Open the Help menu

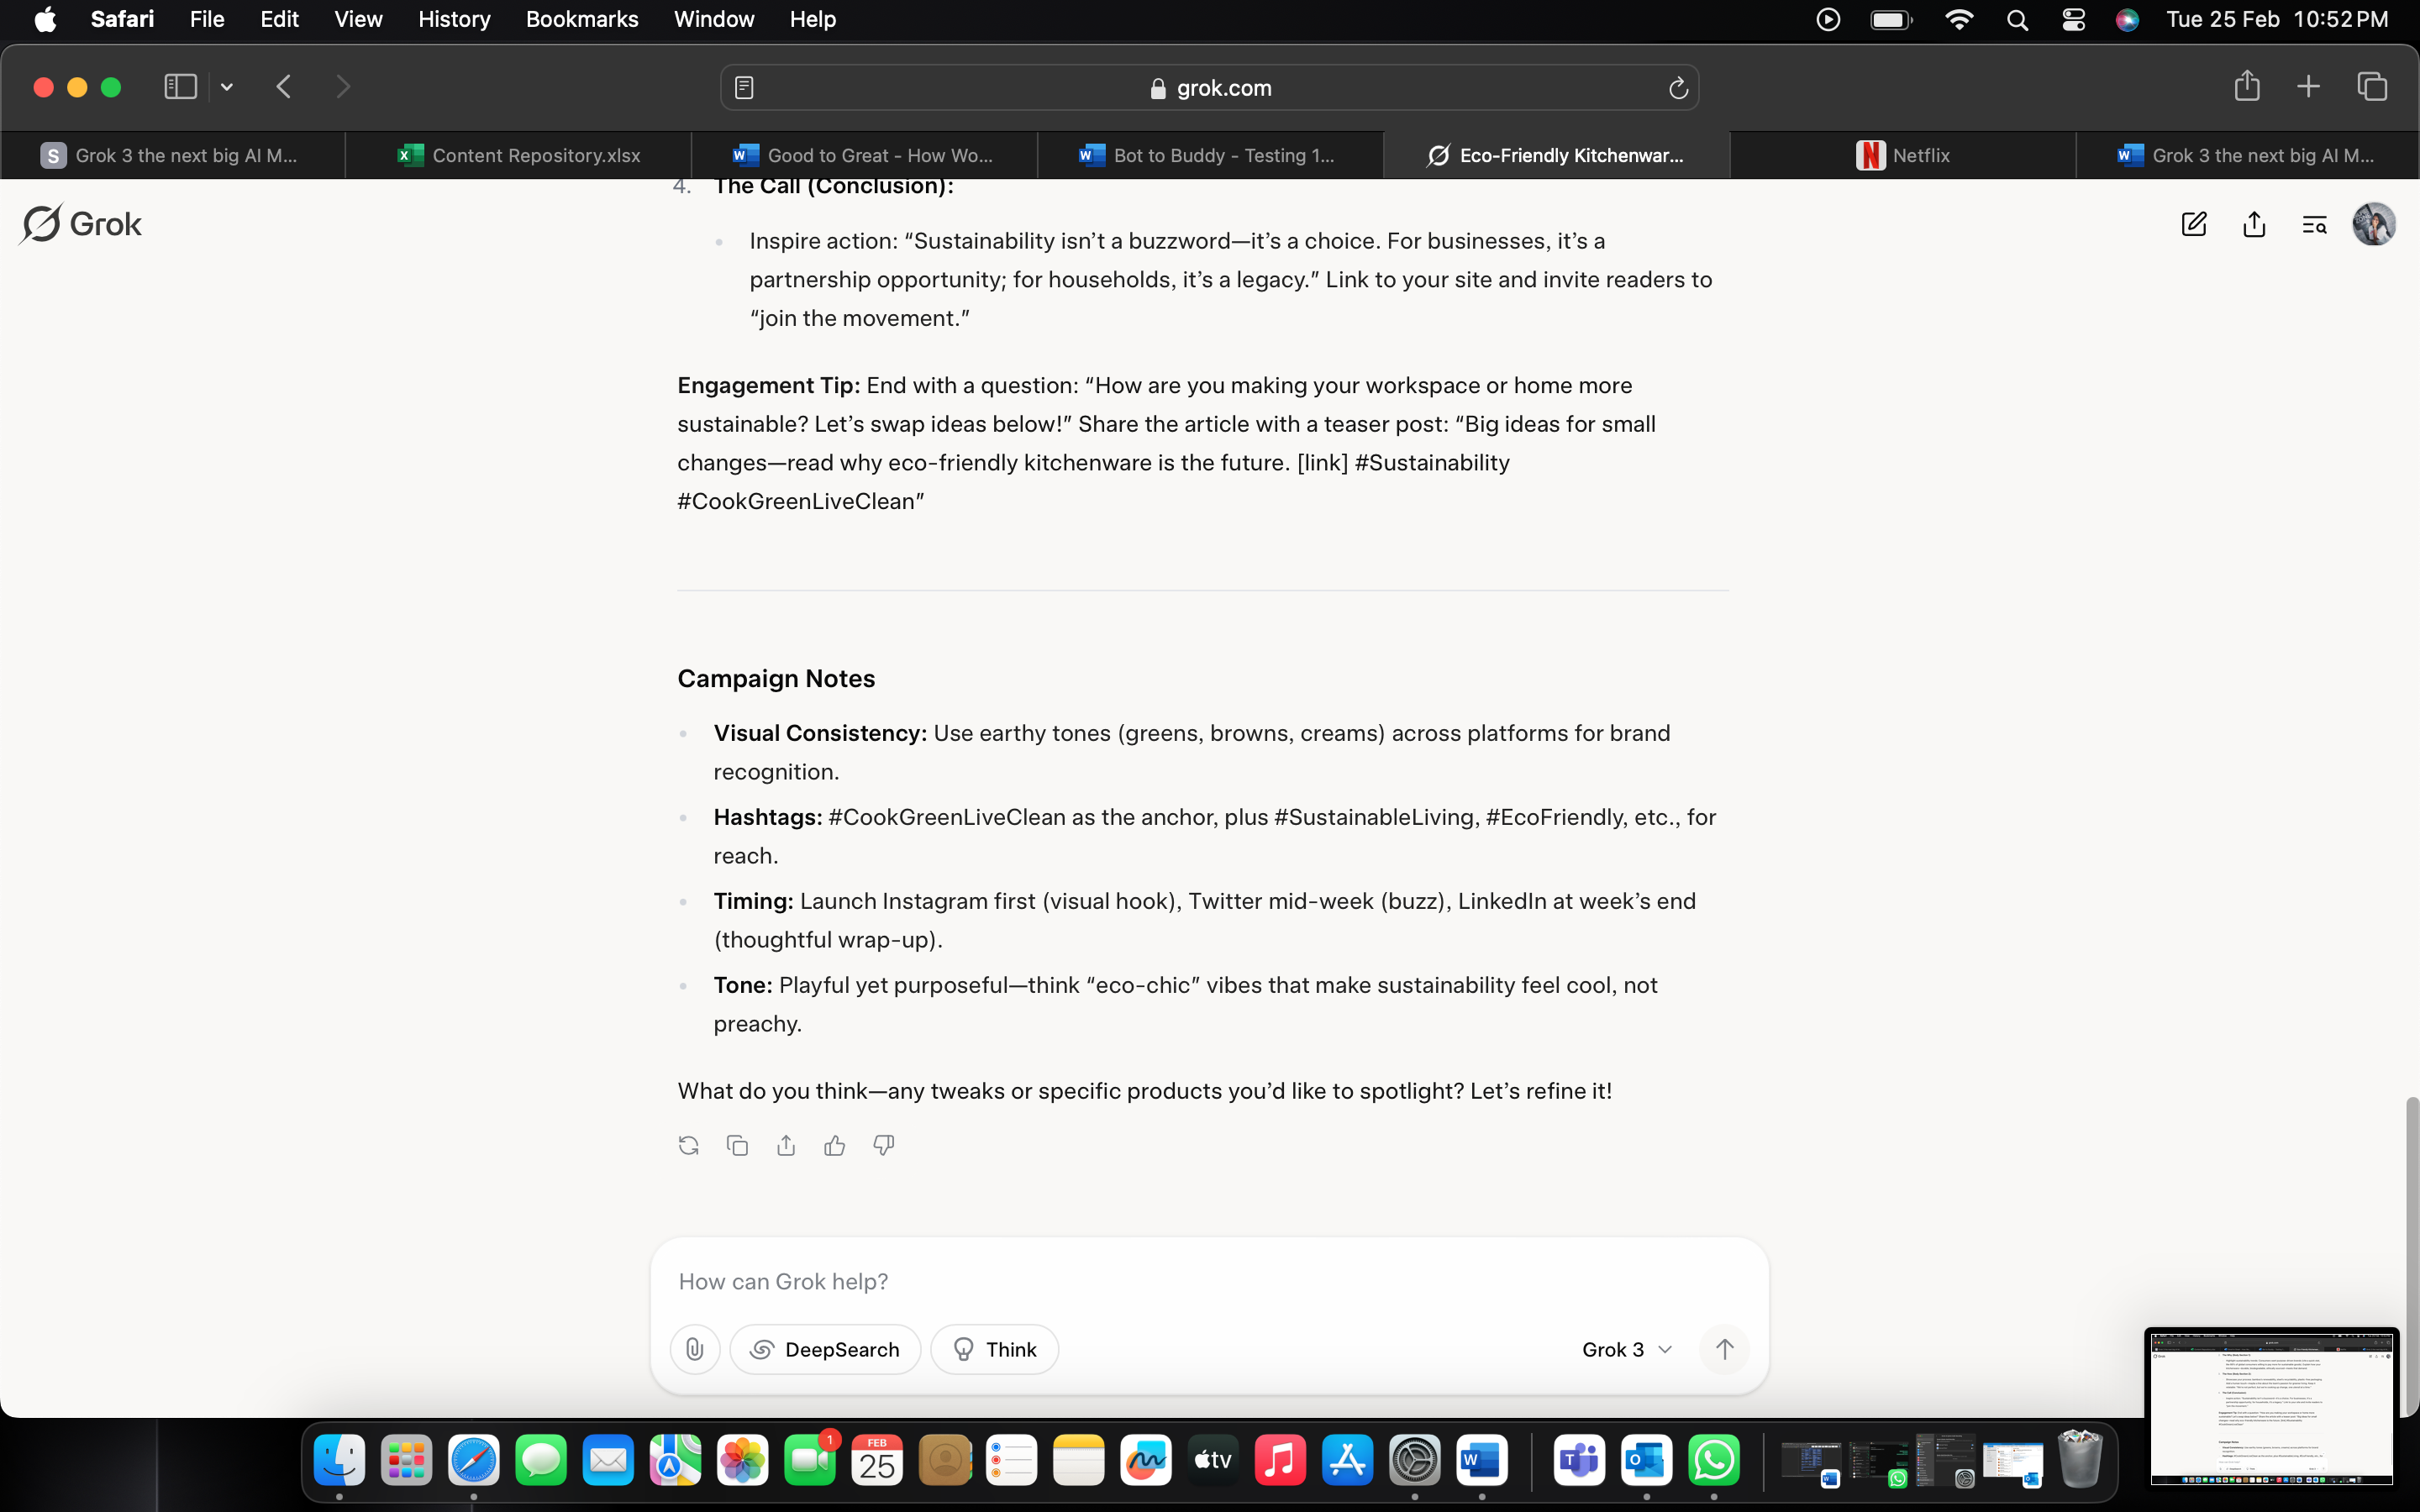tap(812, 19)
